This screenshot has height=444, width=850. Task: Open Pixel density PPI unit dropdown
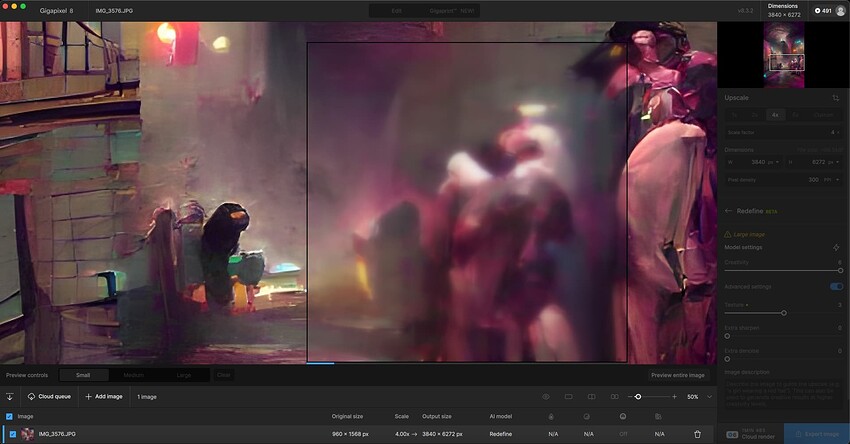[831, 180]
